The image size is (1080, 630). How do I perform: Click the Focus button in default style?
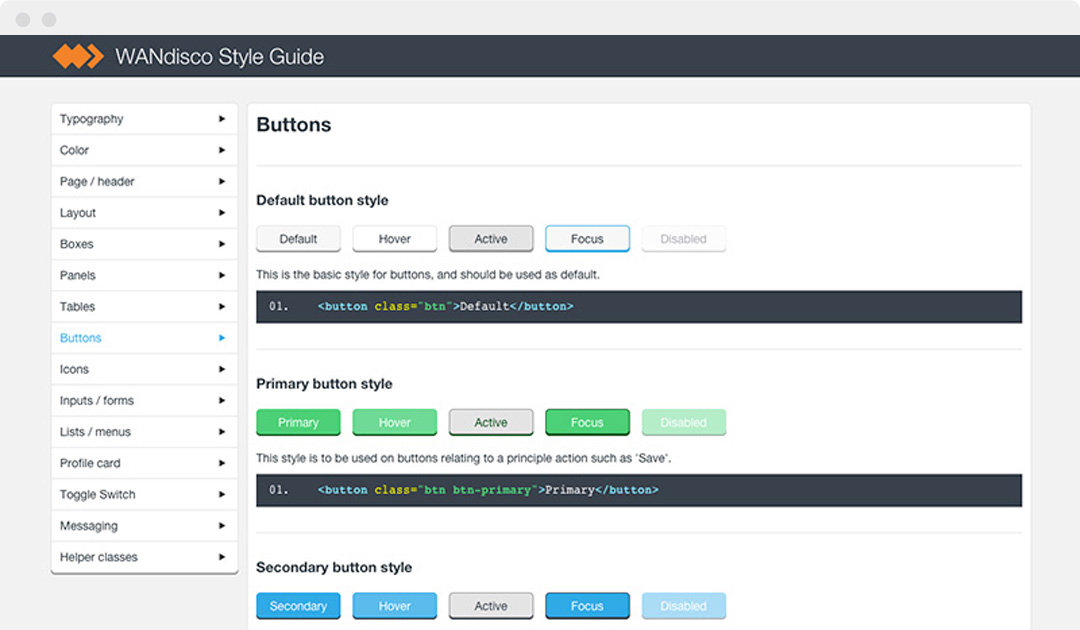tap(587, 238)
